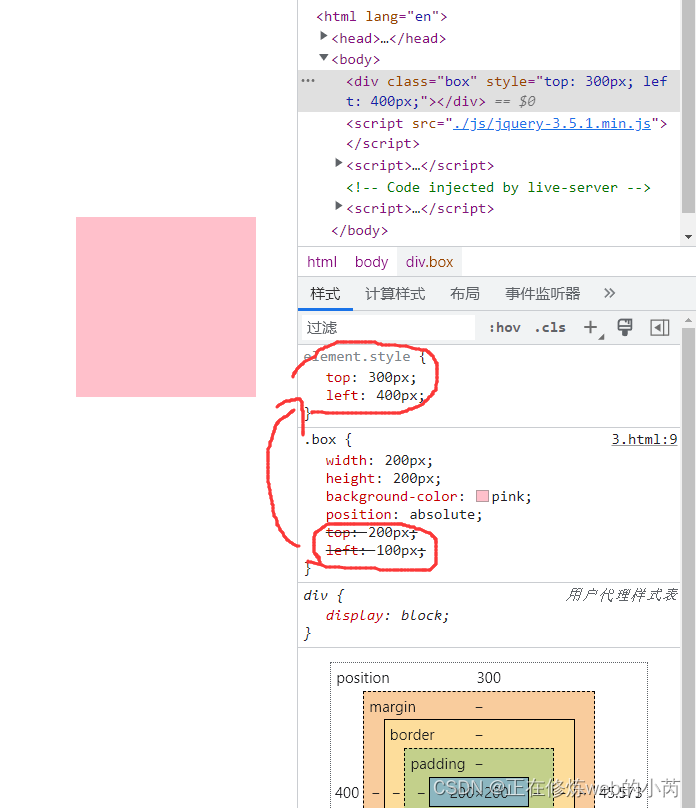Switch to the 布局 tab

(x=465, y=294)
